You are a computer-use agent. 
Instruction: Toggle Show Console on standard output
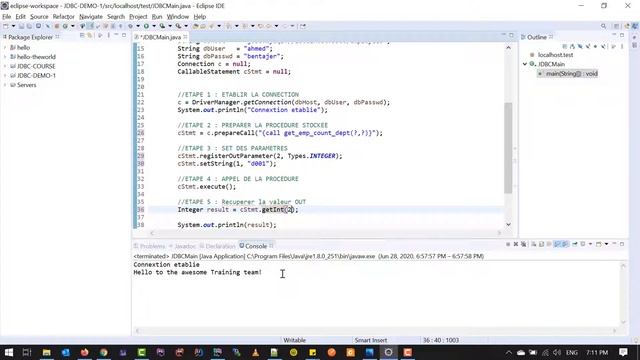[558, 244]
